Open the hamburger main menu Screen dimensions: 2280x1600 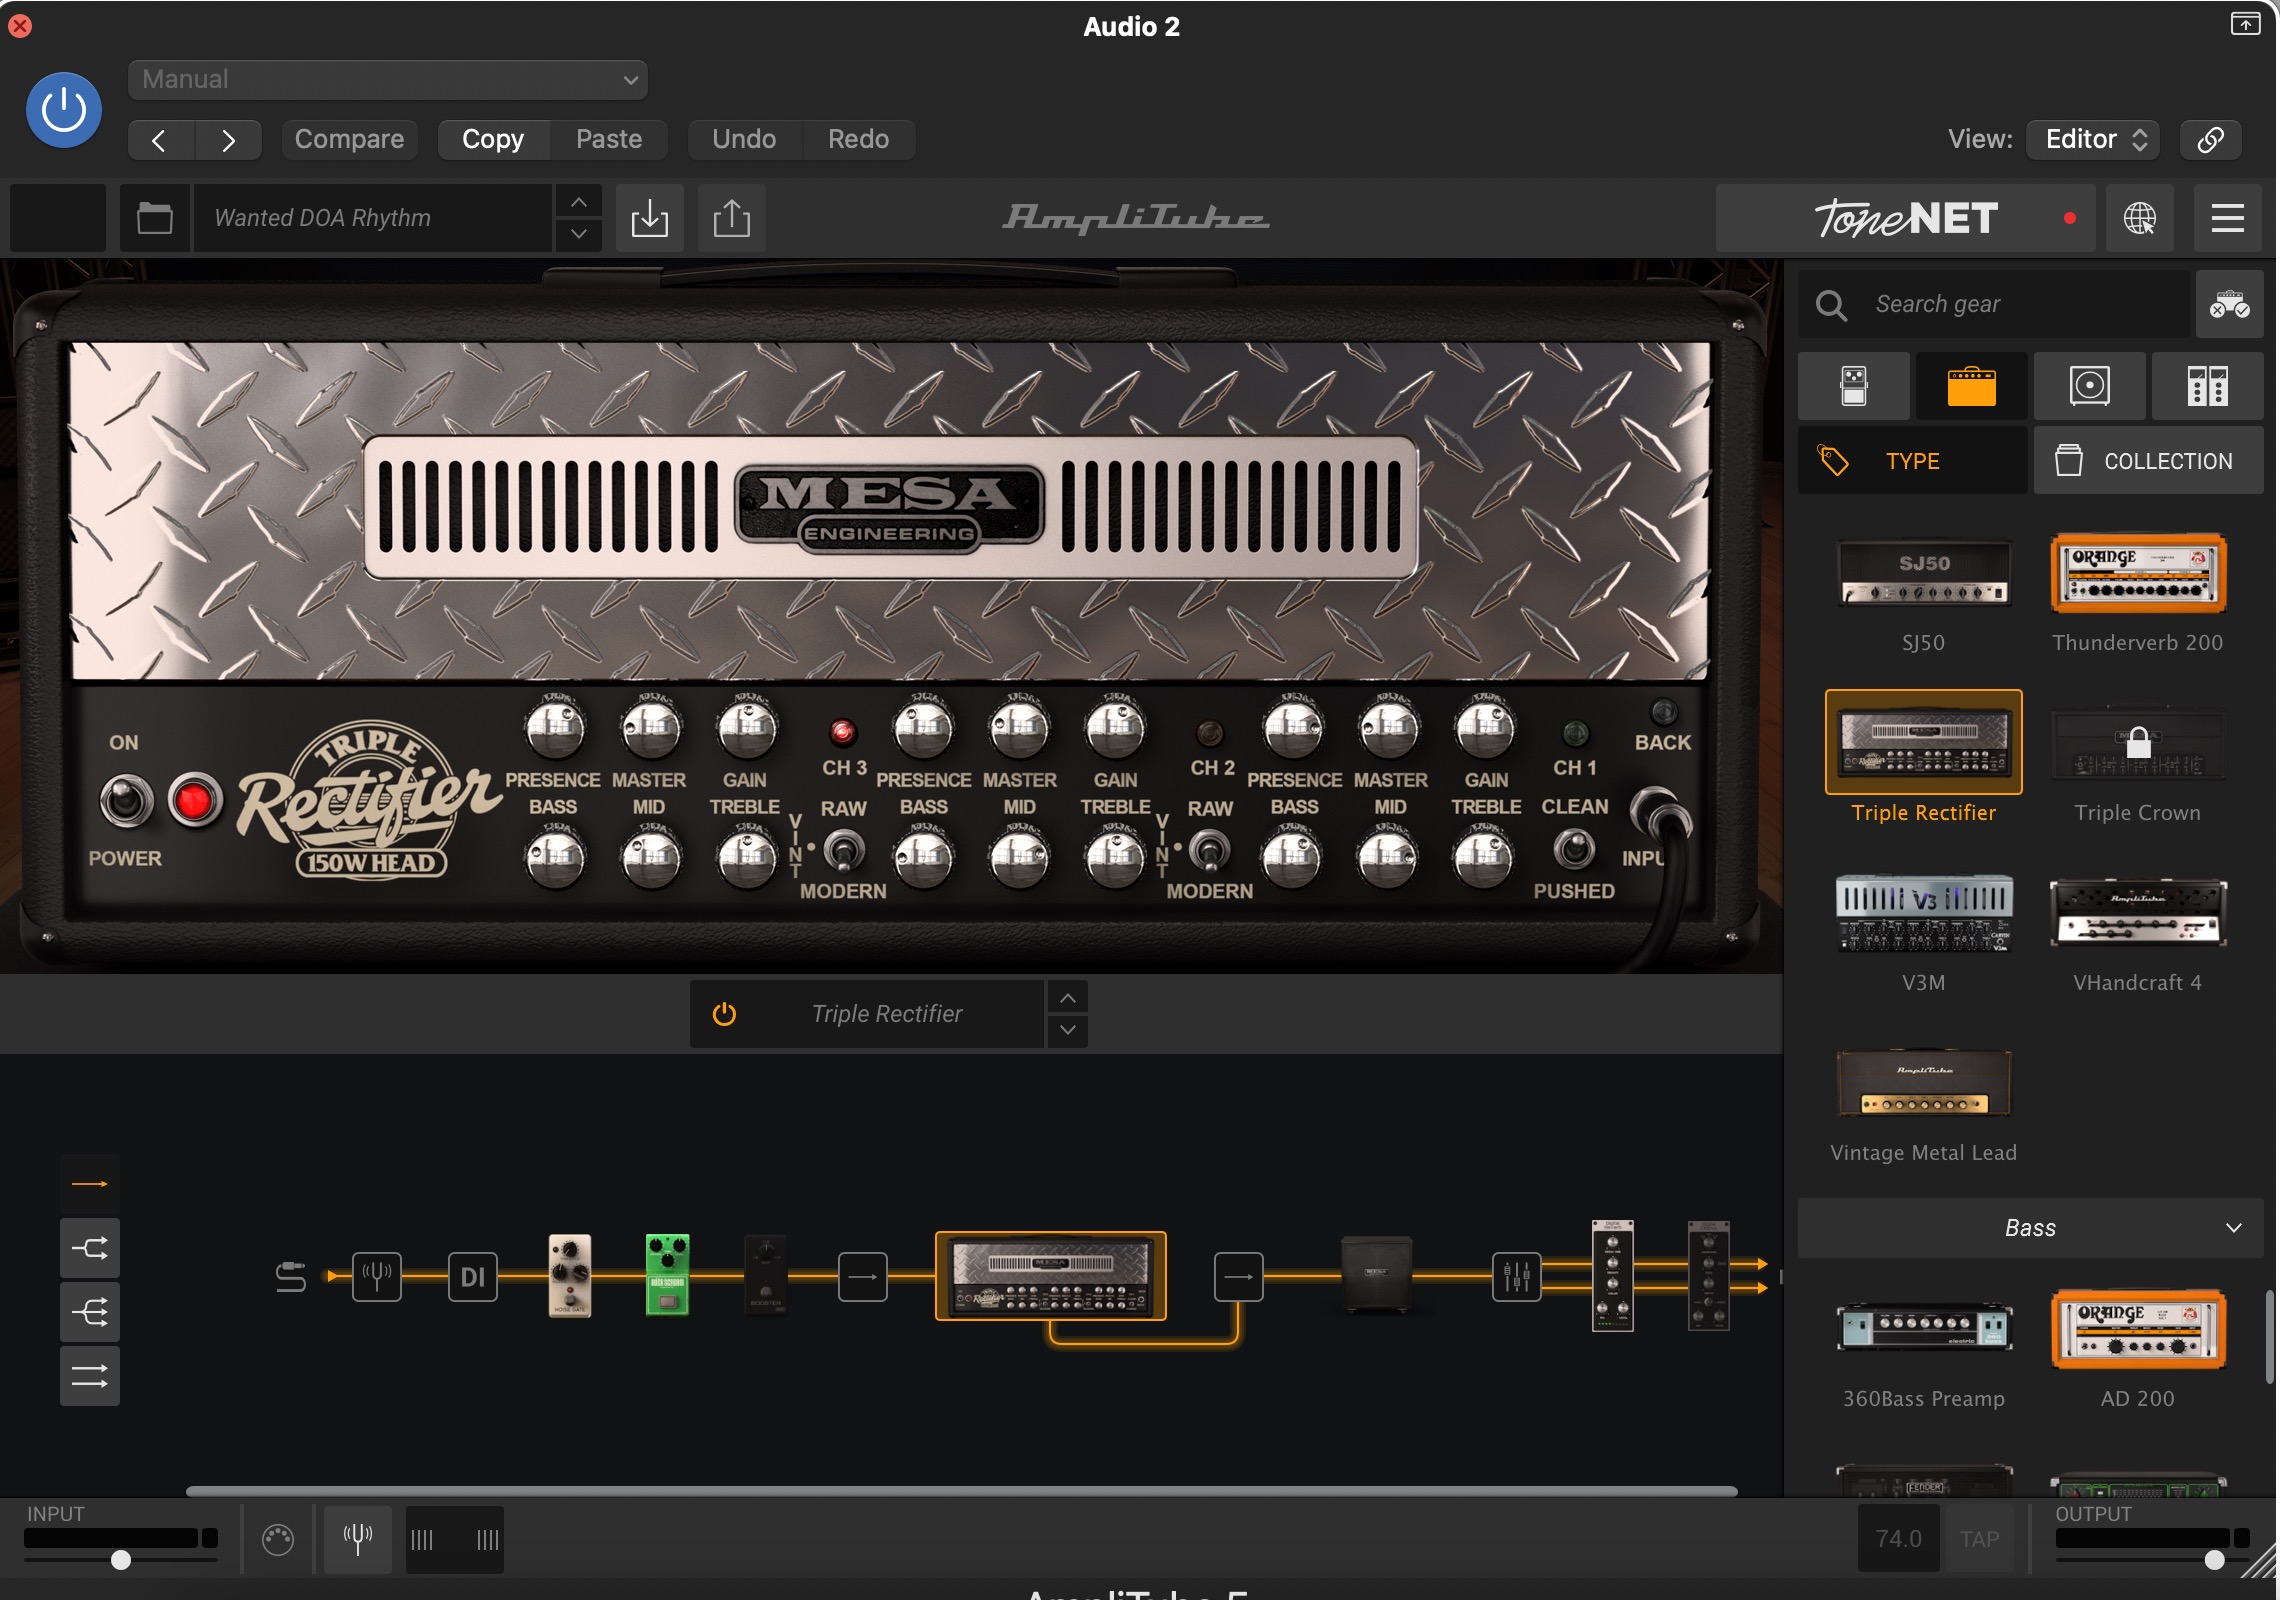[2228, 218]
